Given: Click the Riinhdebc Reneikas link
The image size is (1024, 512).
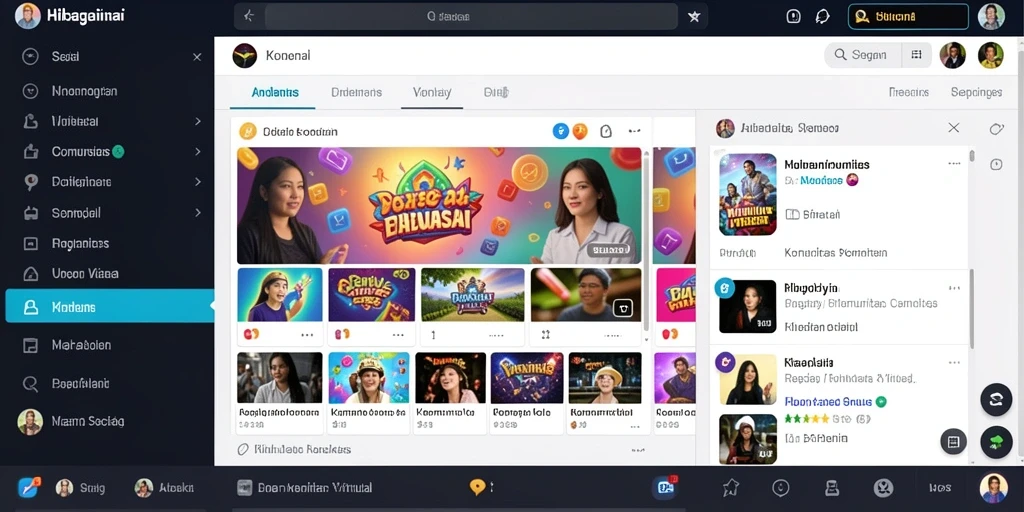Looking at the screenshot, I should (302, 449).
